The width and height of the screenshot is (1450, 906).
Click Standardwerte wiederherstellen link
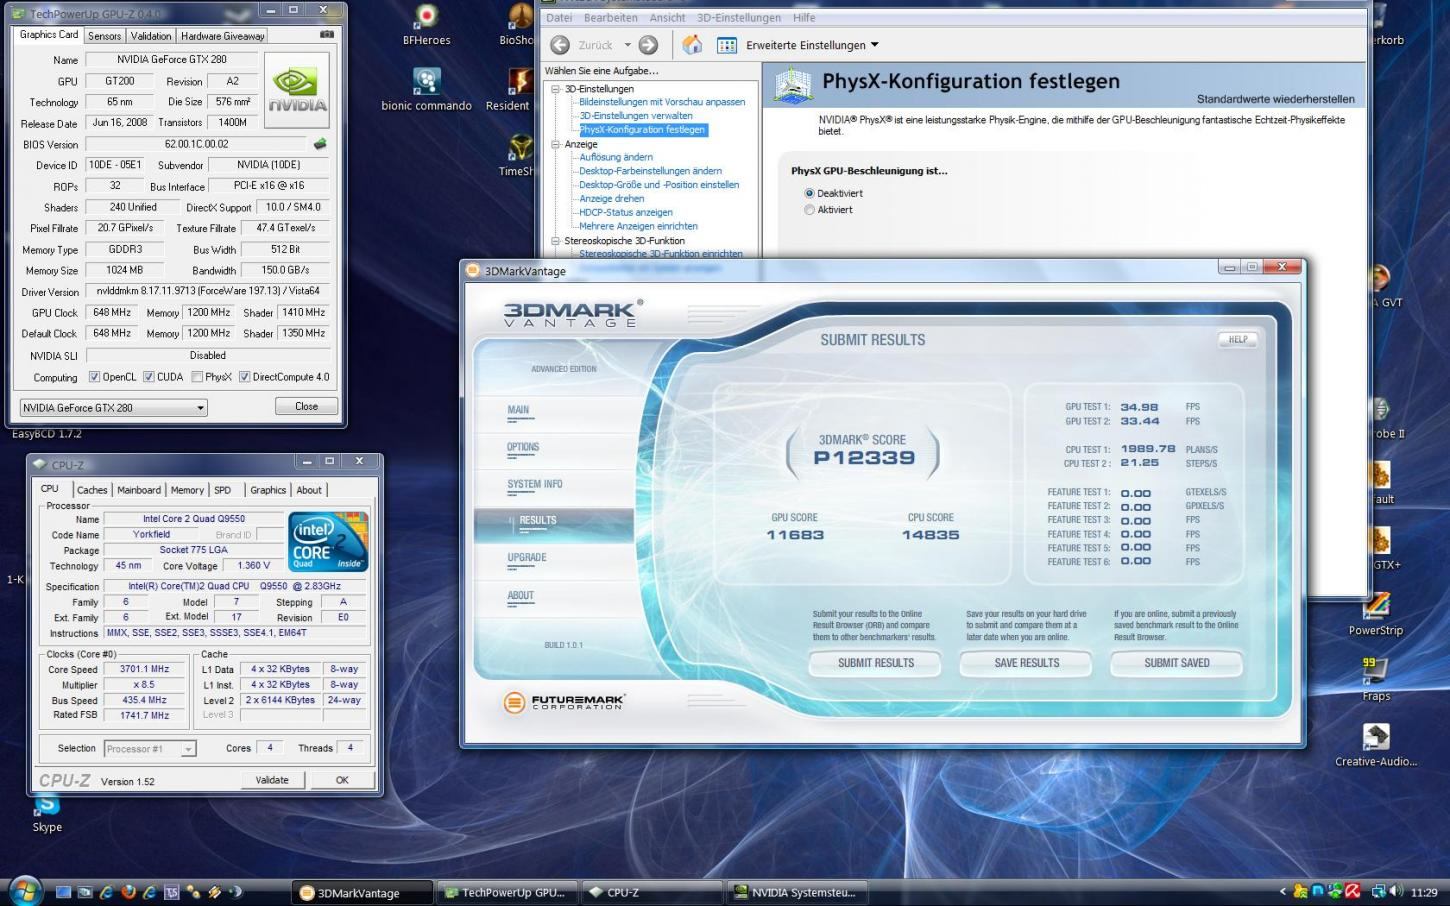click(x=1276, y=99)
